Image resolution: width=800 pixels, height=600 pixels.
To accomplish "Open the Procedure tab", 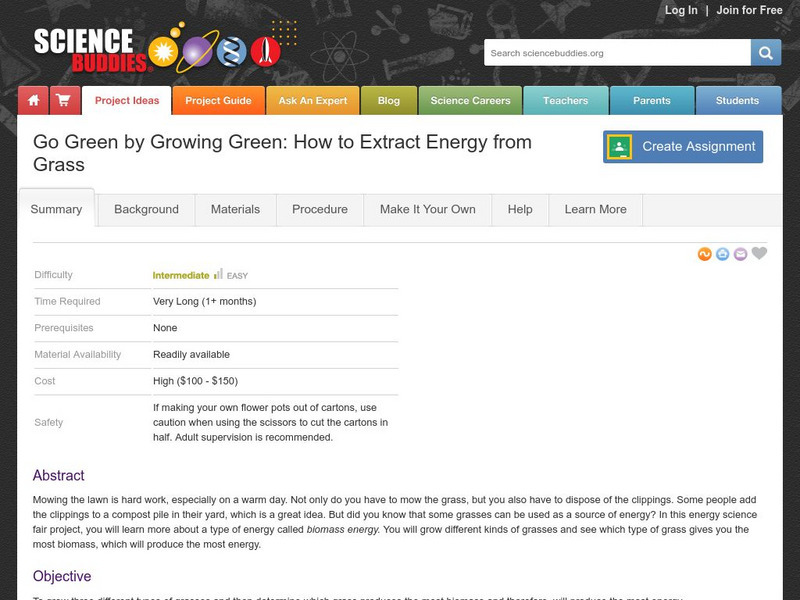I will [x=320, y=210].
